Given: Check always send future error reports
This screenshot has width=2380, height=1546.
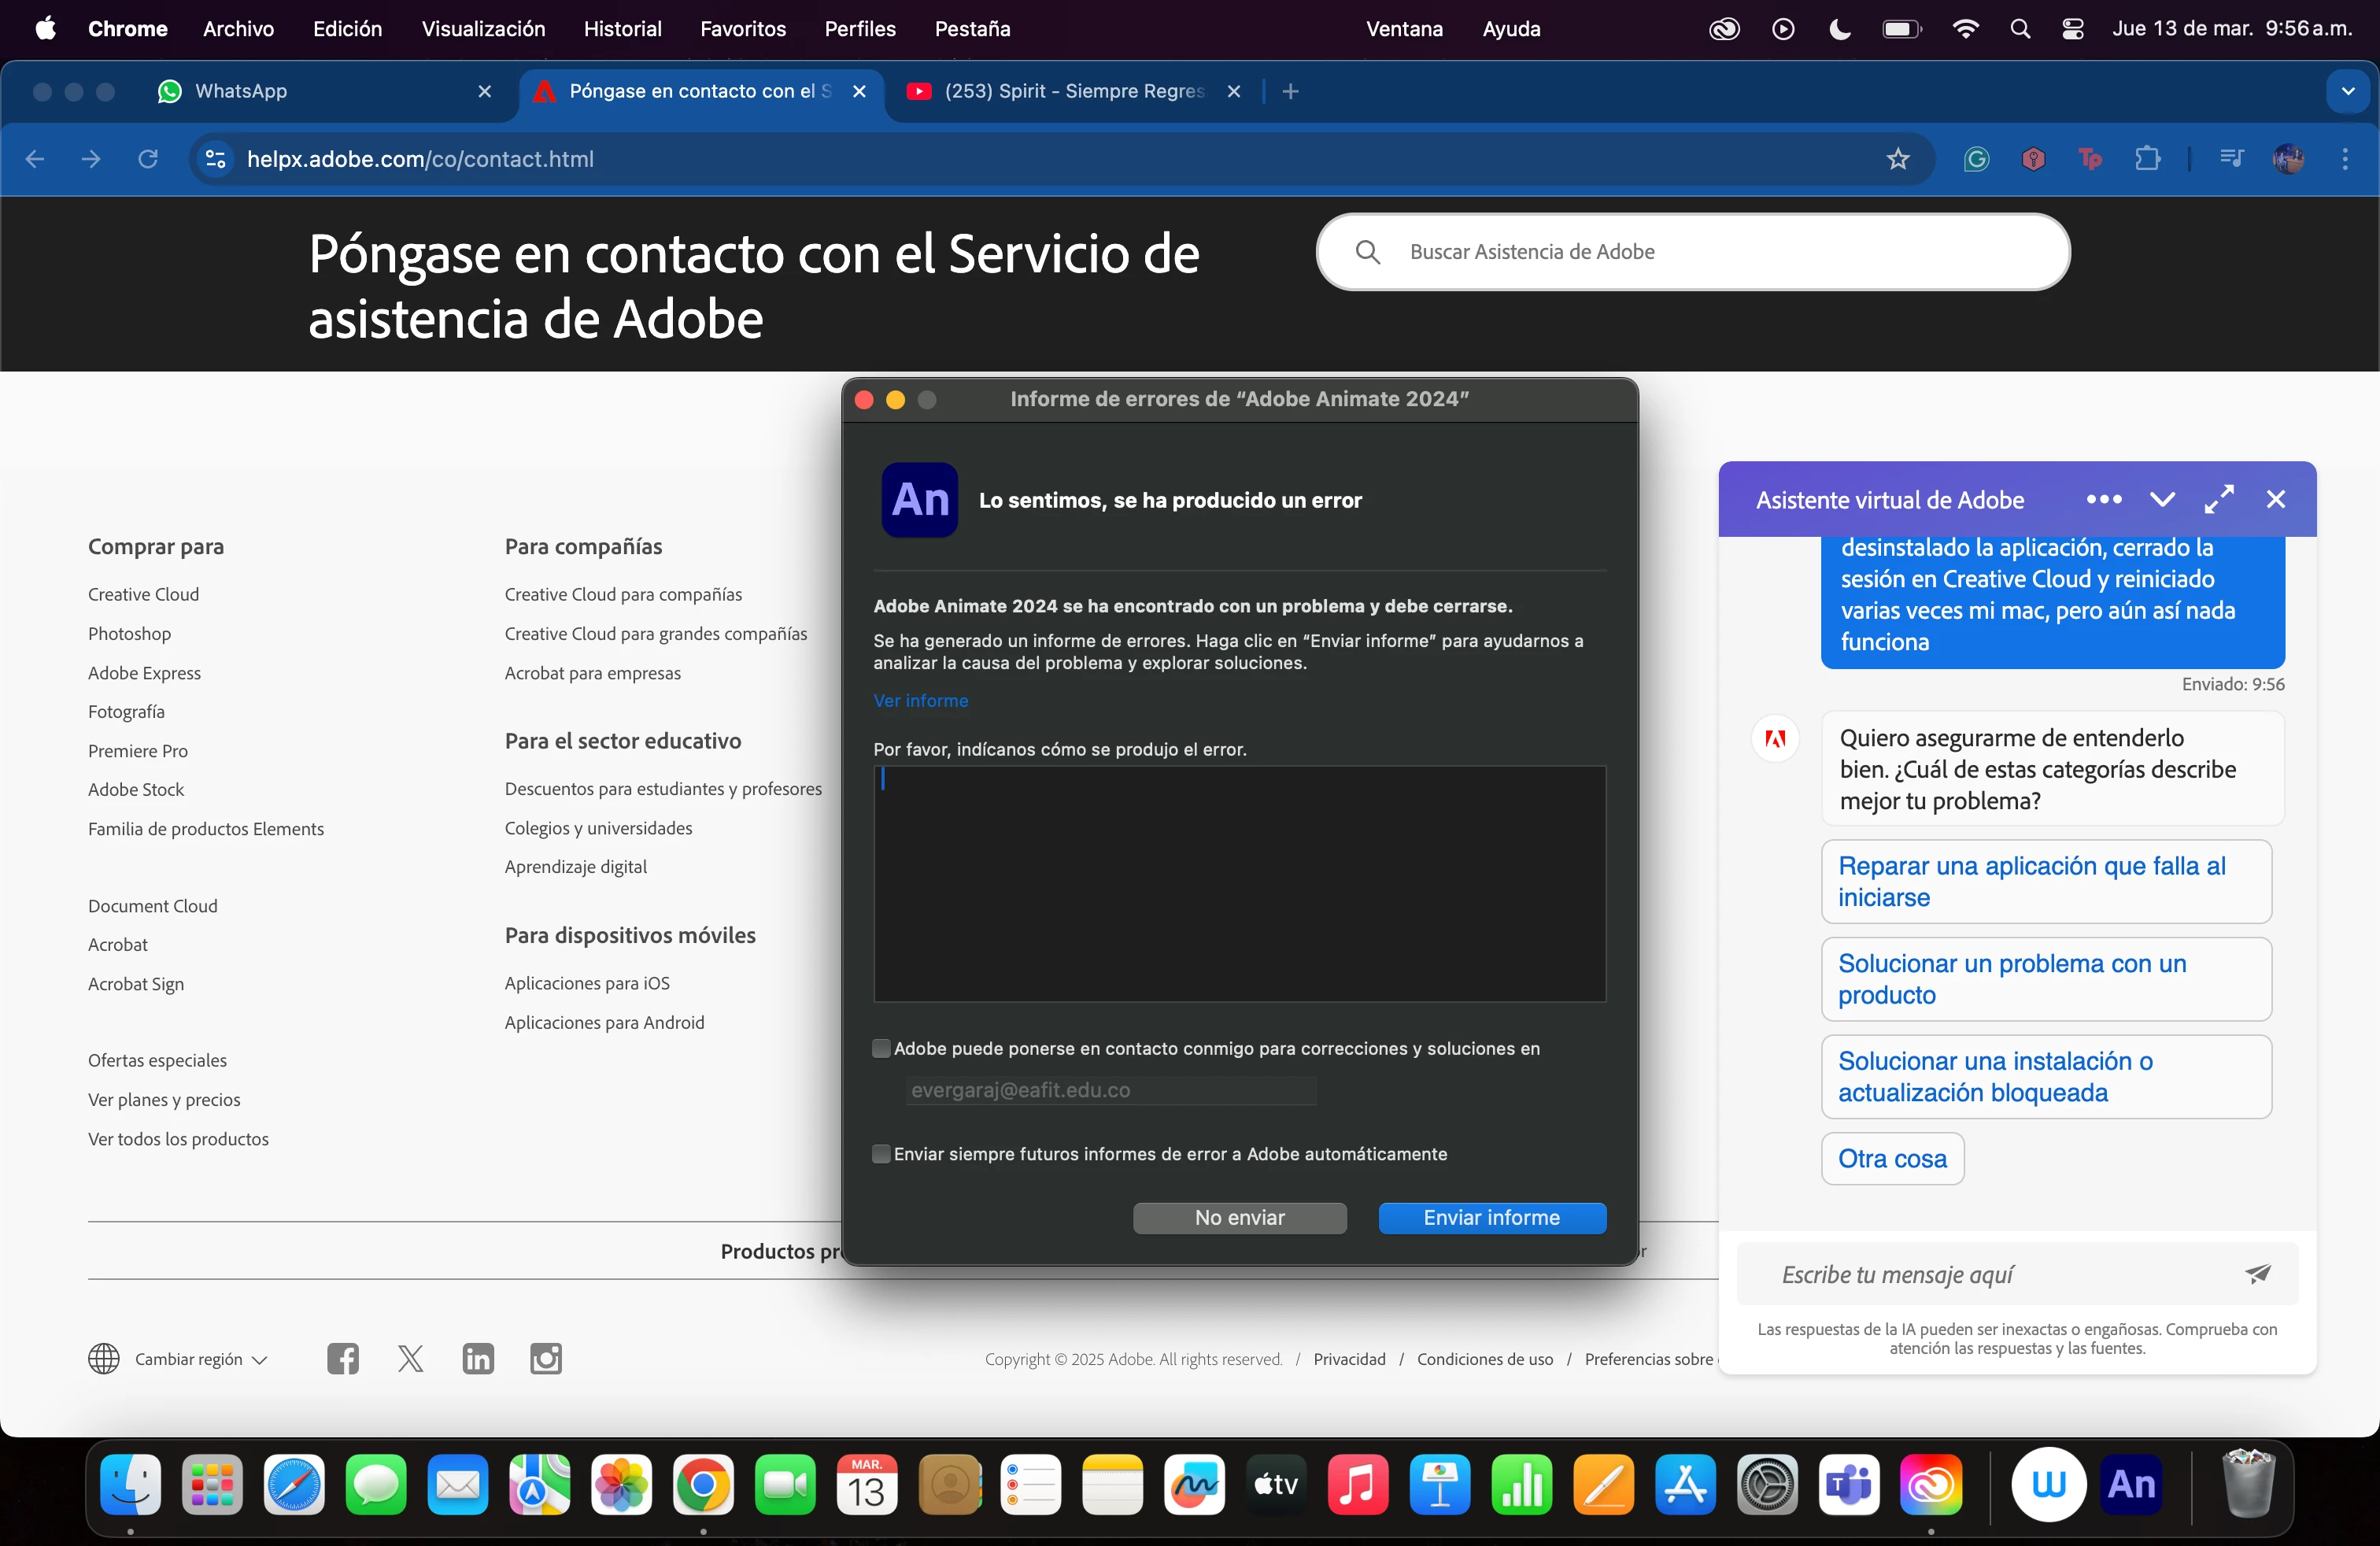Looking at the screenshot, I should click(x=881, y=1154).
